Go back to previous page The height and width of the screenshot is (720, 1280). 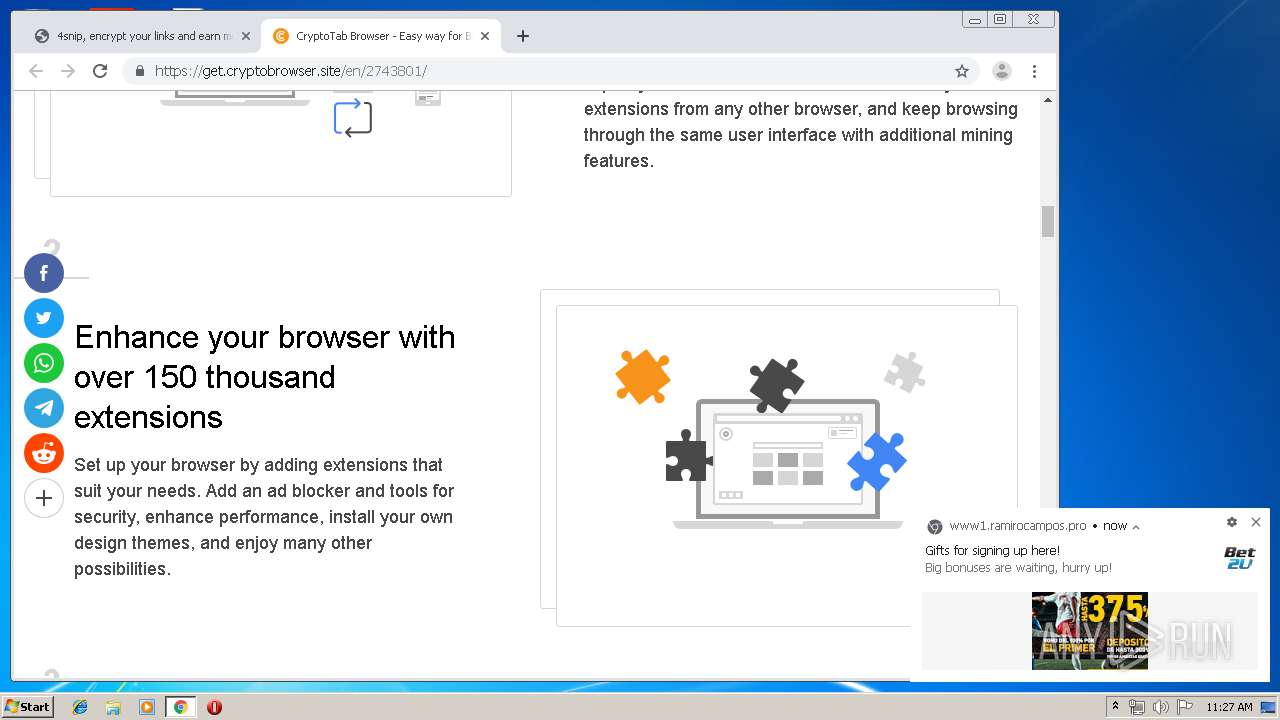(36, 71)
